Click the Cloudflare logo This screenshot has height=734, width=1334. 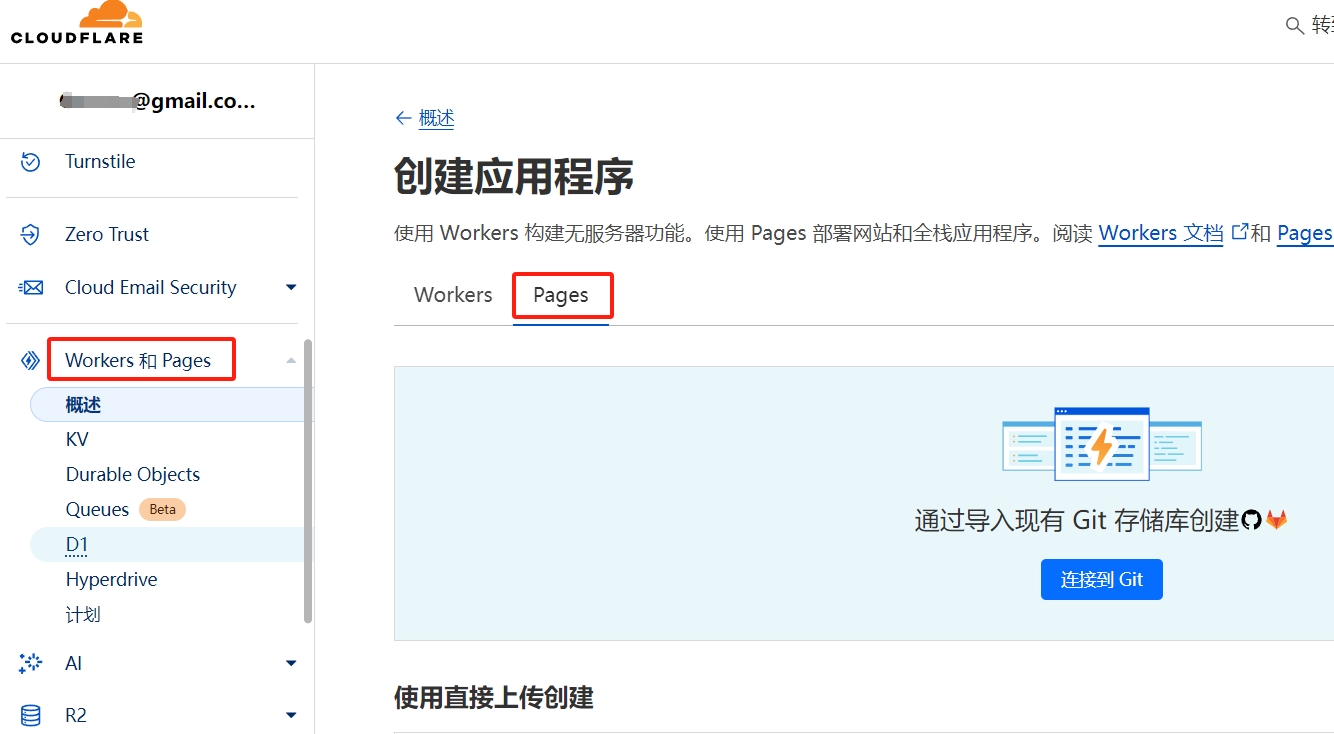[x=77, y=24]
